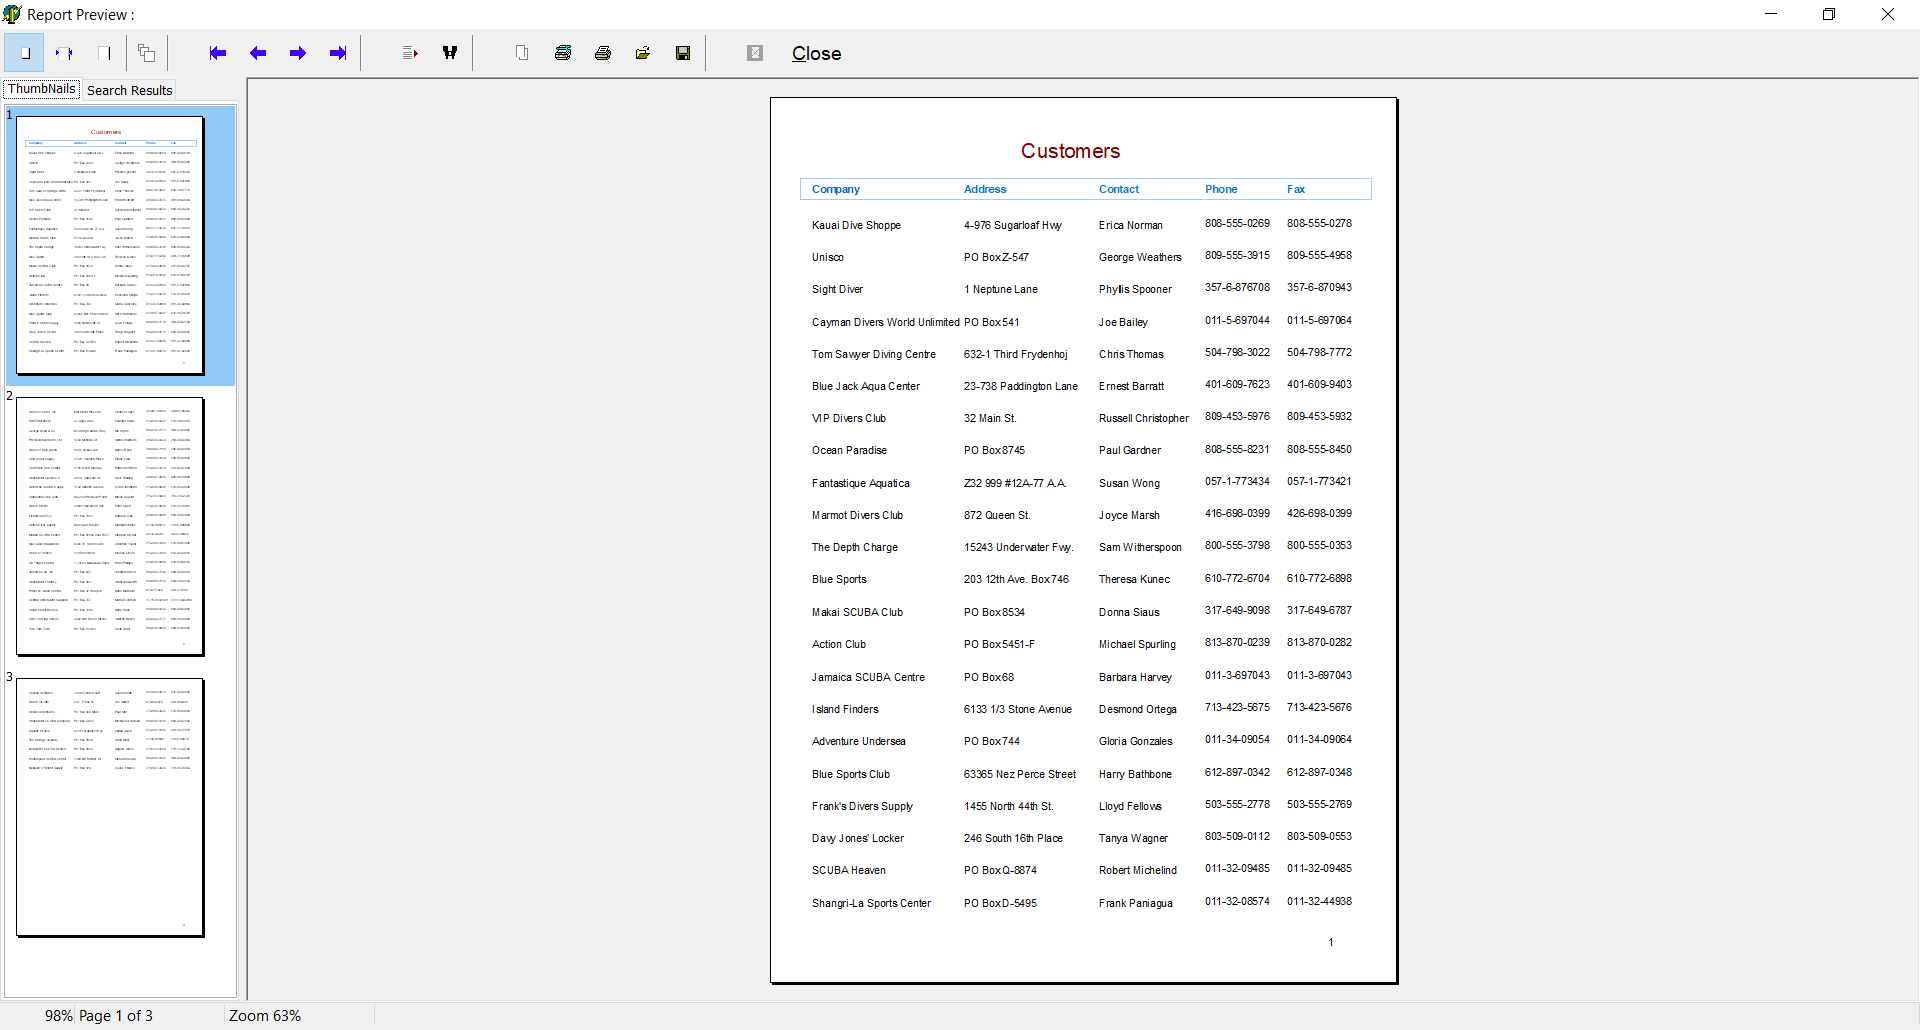Click the Customers report title
The width and height of the screenshot is (1920, 1030).
coord(1070,151)
